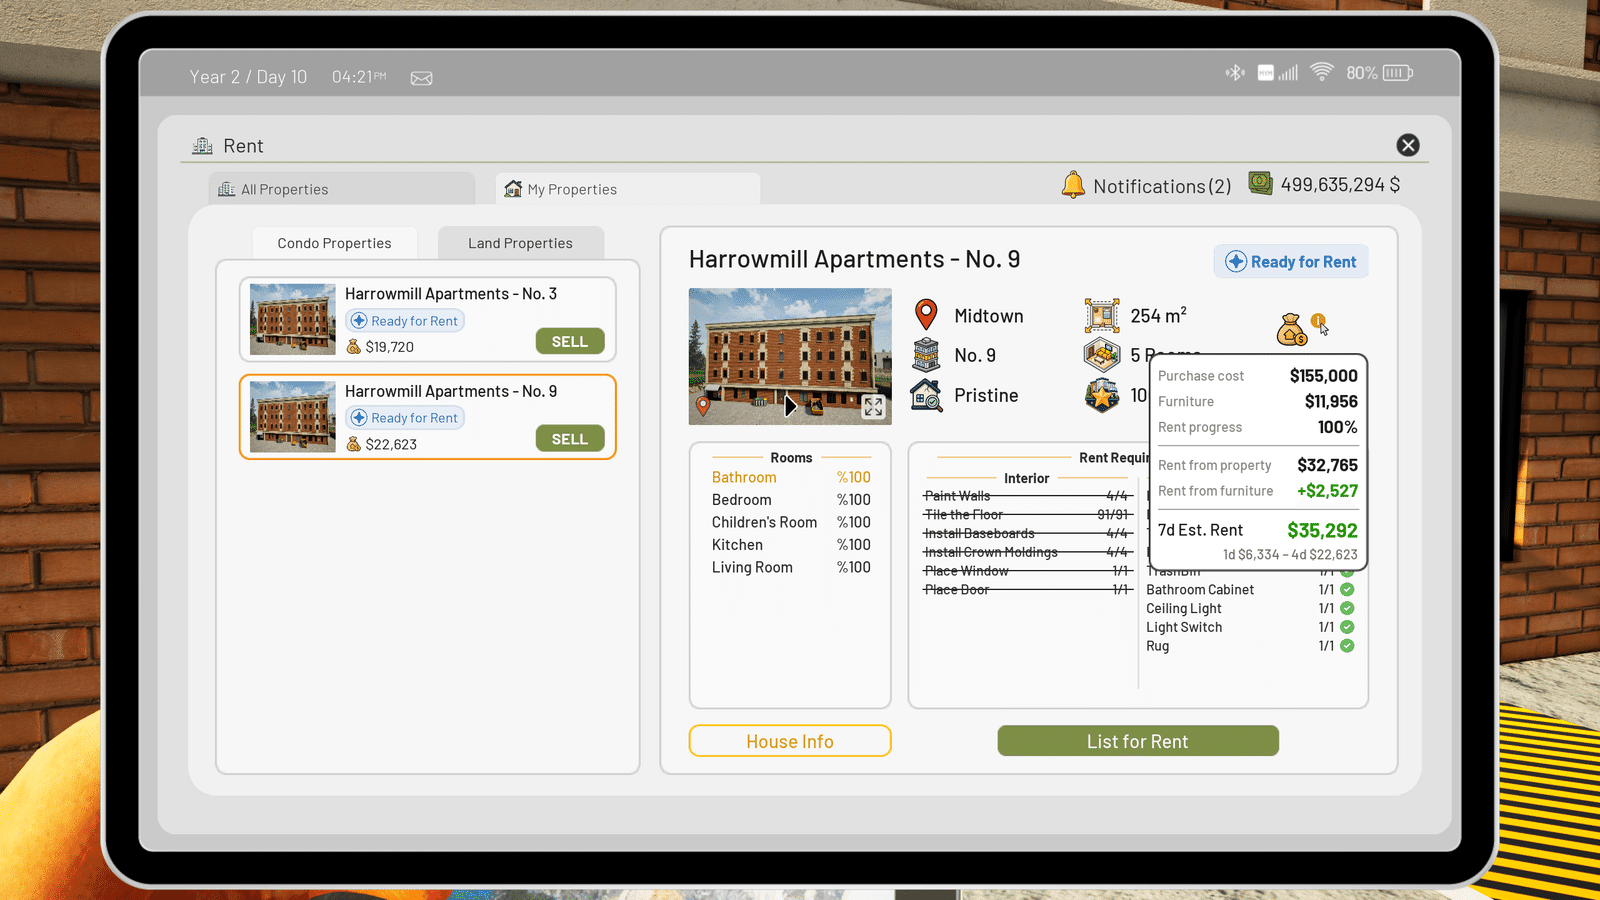
Task: Select the Living Room row
Action: tap(791, 567)
